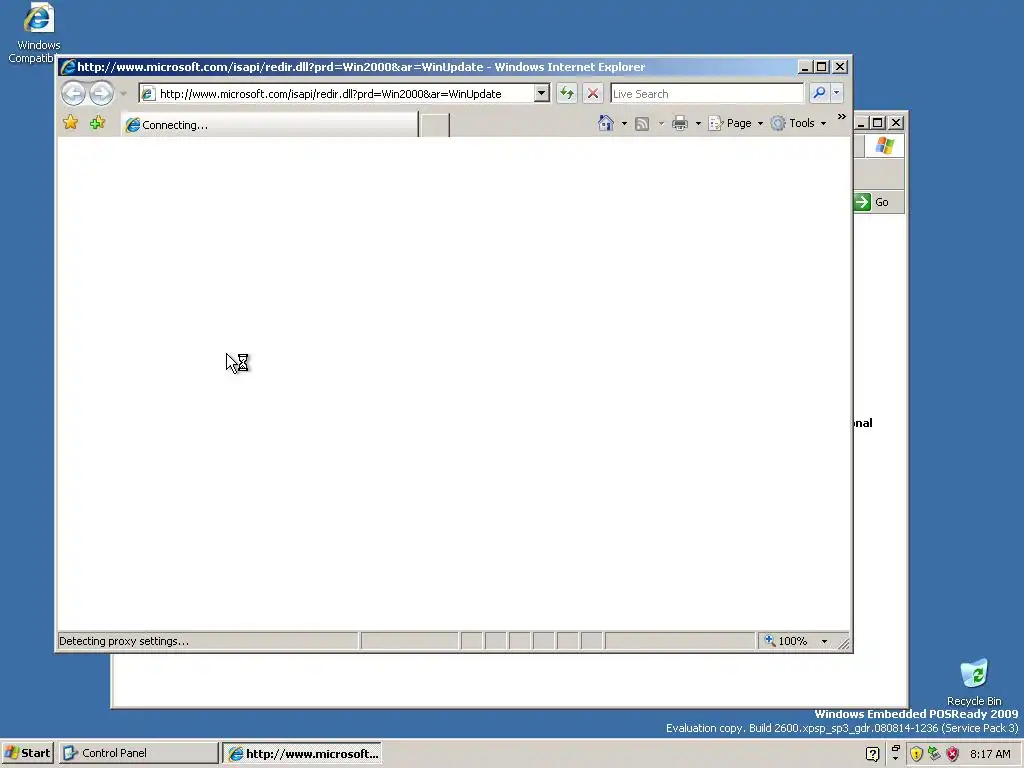The width and height of the screenshot is (1024, 768).
Task: Click the Add to Favorites star-plus icon
Action: (x=97, y=122)
